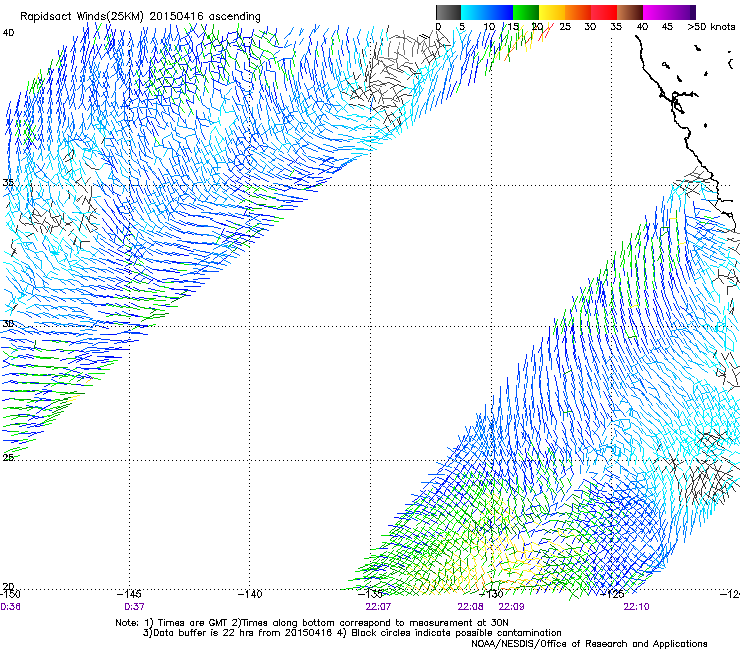This screenshot has height=650, width=740.
Task: Click the 'NOAA/NESDIS/Office of Research and Applications' credit
Action: [589, 644]
